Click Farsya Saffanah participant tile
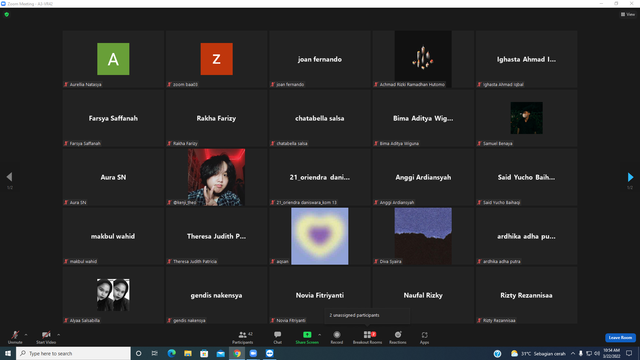This screenshot has width=640, height=360. tap(113, 118)
